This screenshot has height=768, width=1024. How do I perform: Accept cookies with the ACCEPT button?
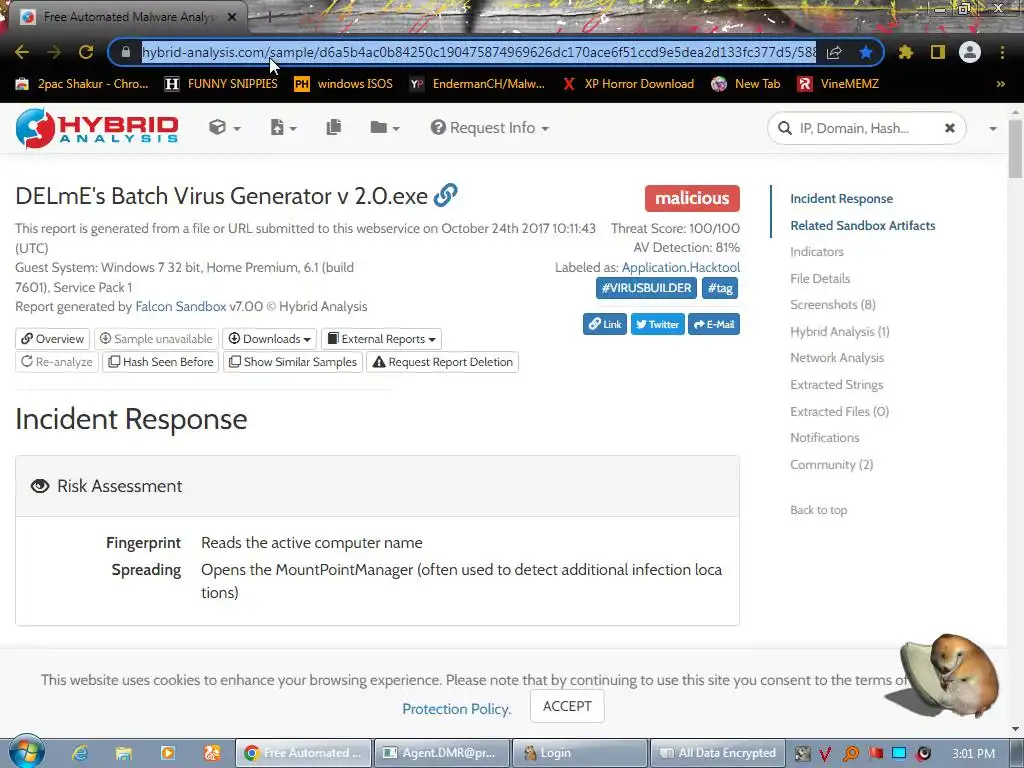567,707
